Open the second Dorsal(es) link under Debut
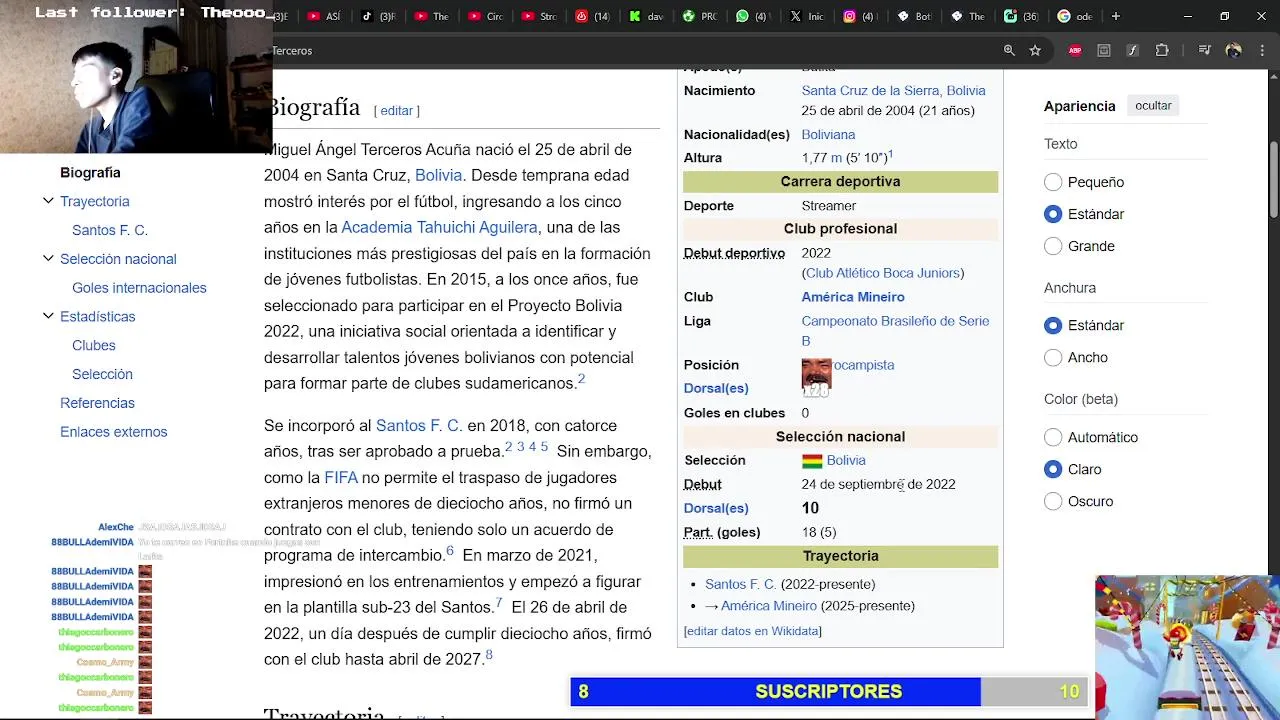This screenshot has width=1280, height=720. 716,508
